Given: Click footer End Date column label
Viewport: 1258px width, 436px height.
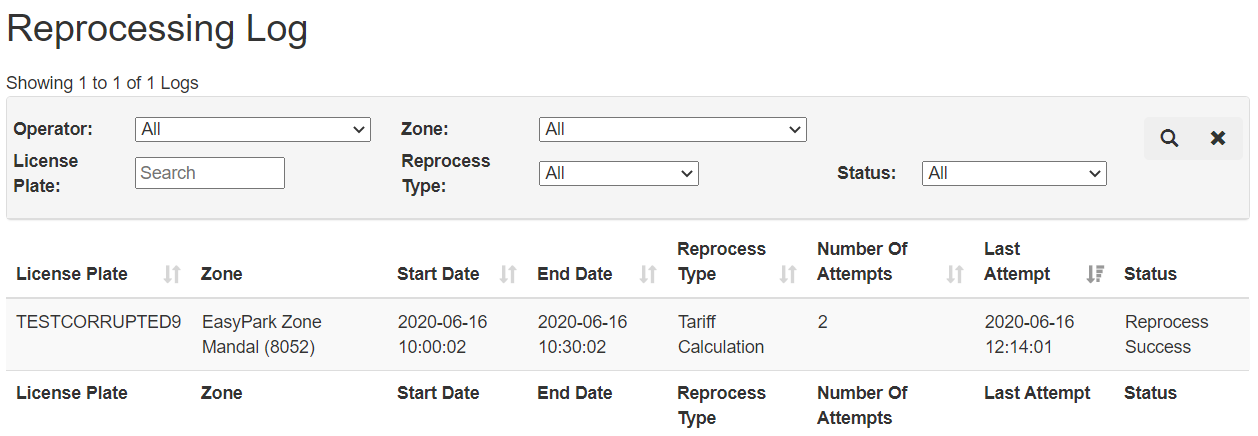Looking at the screenshot, I should (x=575, y=393).
